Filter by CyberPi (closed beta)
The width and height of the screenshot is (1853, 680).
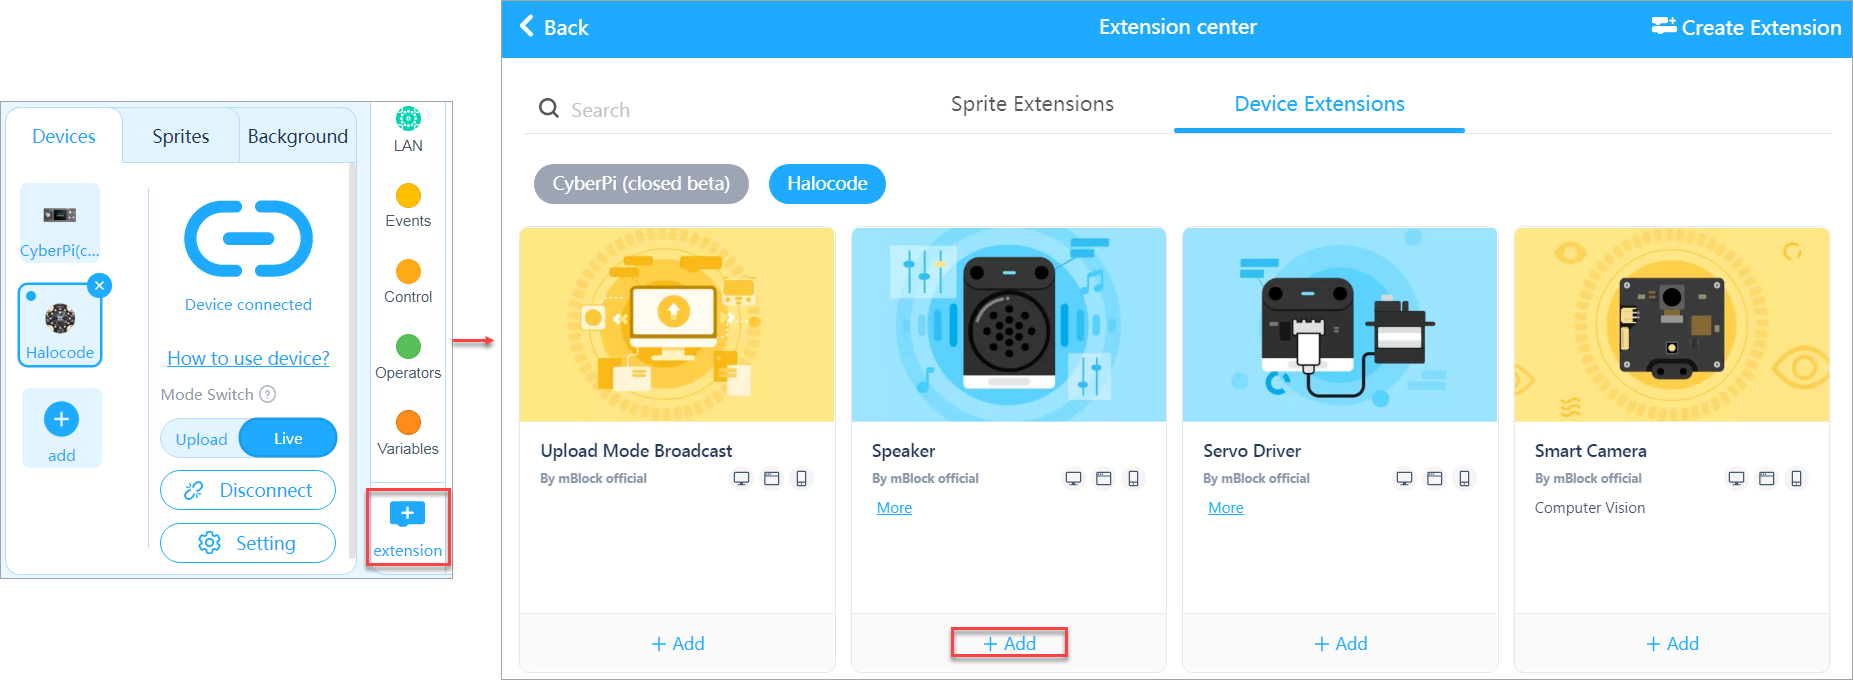click(x=641, y=184)
